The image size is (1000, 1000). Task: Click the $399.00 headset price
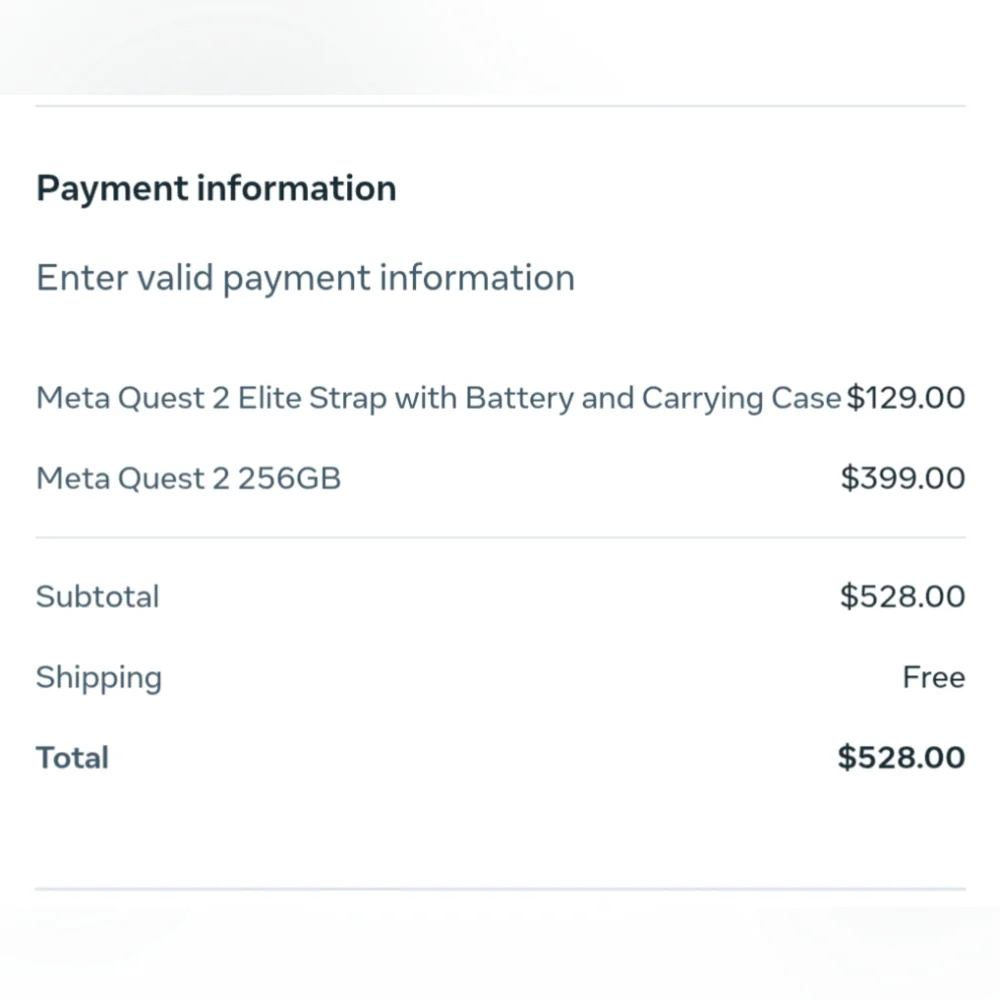pos(903,478)
